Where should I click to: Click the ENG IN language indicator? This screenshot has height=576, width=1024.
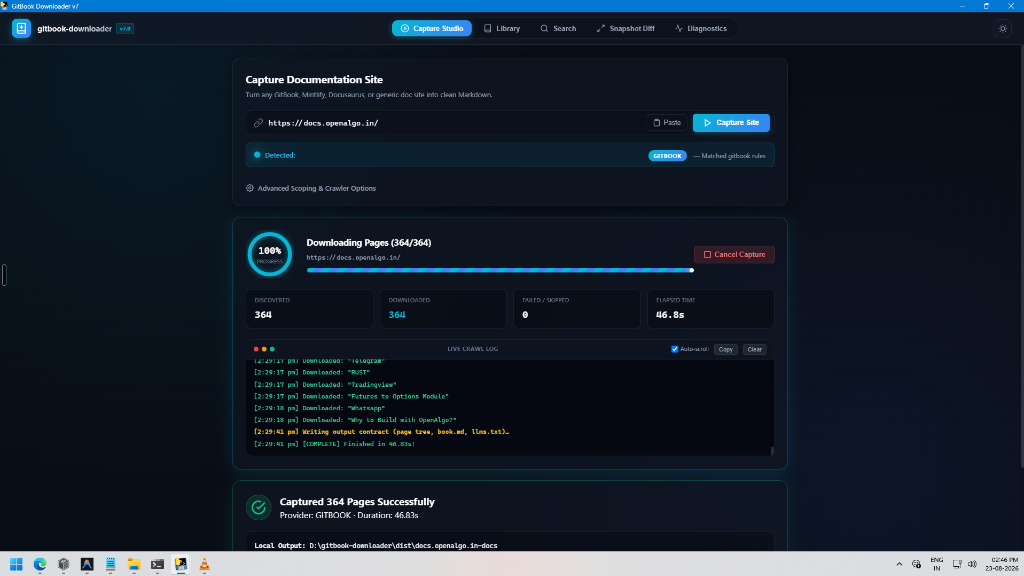[936, 564]
